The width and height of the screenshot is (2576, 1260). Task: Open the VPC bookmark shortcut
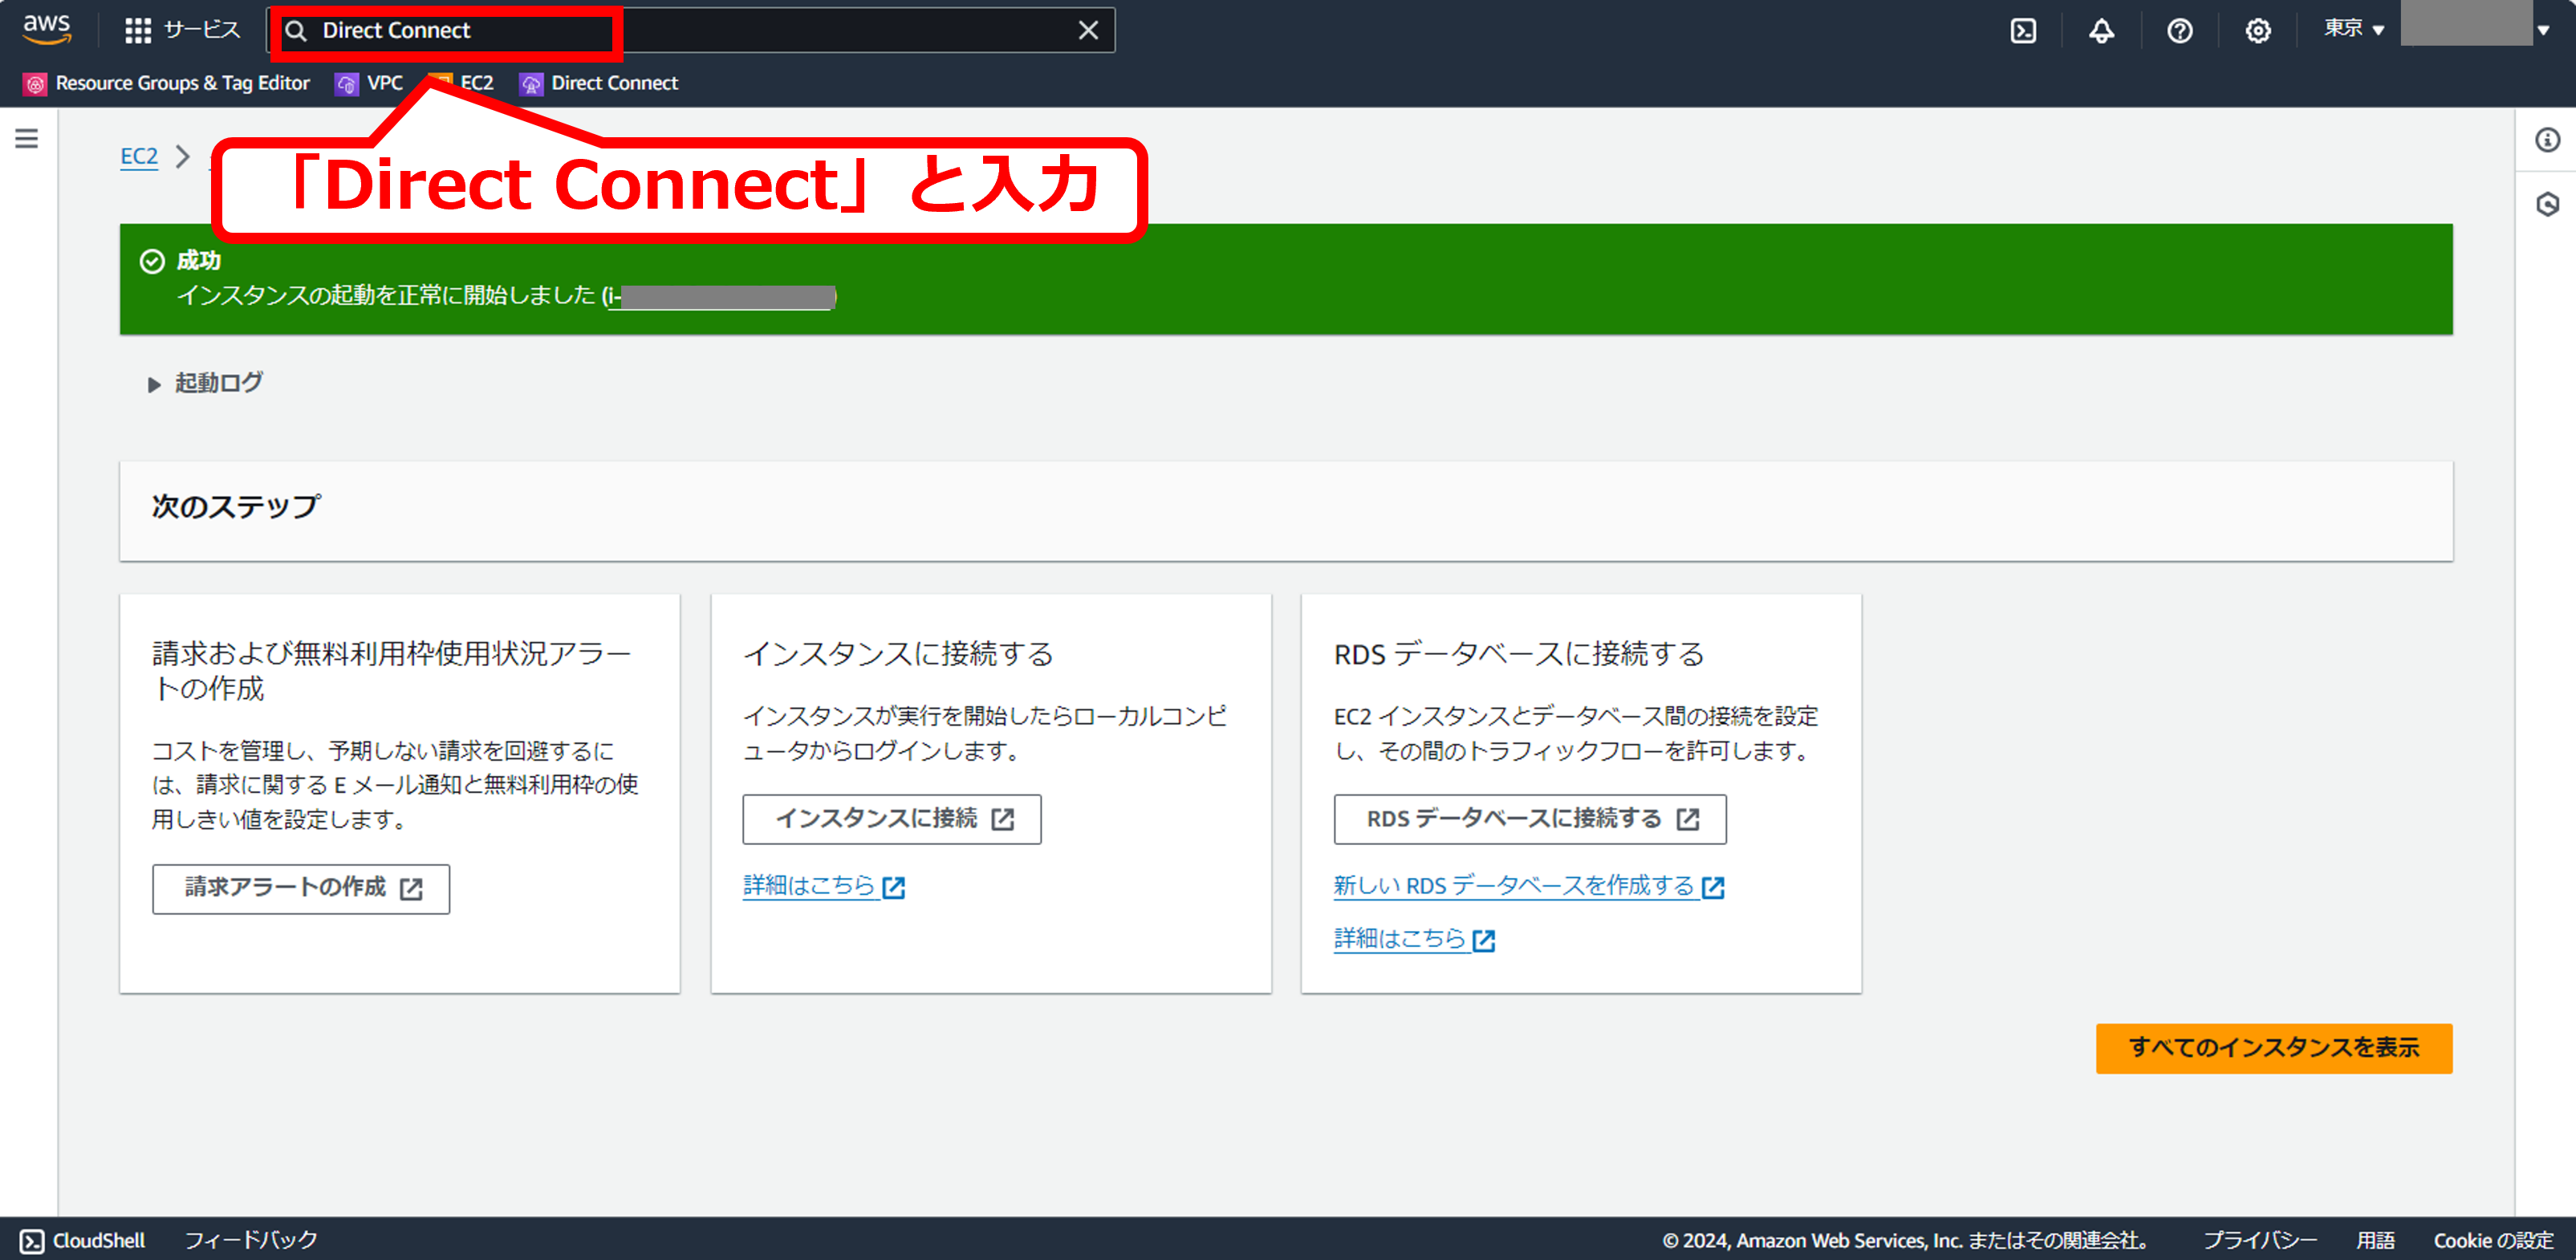click(370, 84)
